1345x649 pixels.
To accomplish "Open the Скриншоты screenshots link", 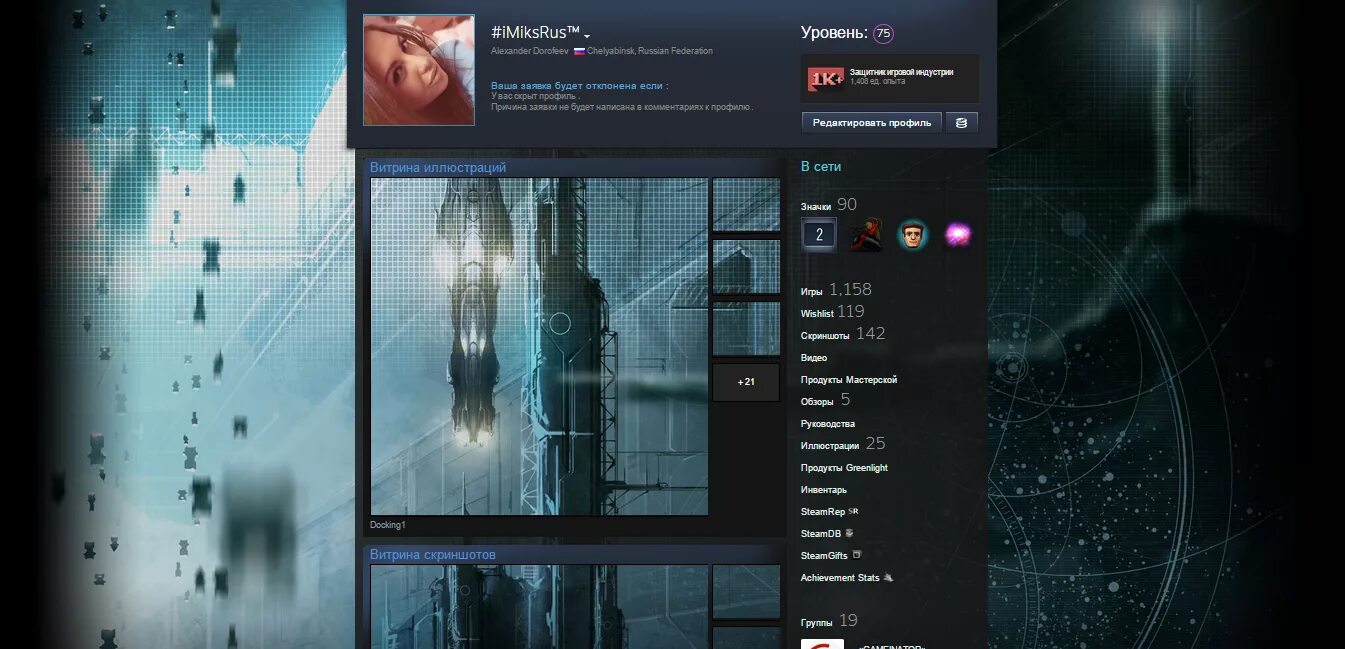I will pos(825,335).
